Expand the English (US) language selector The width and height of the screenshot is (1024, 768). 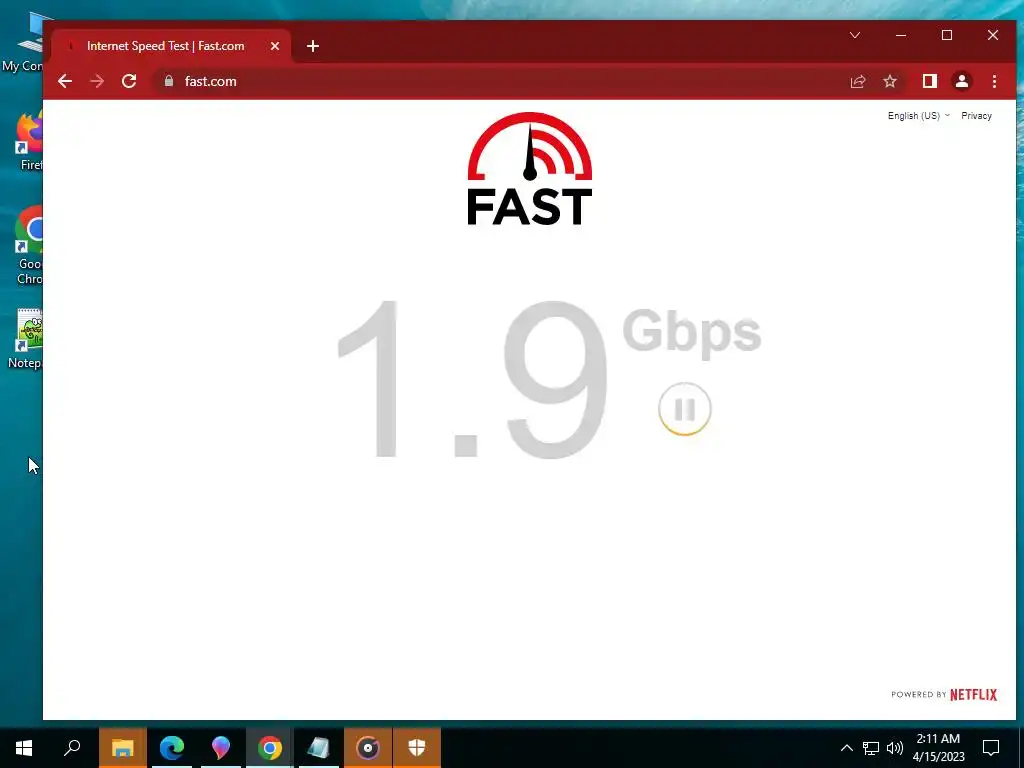point(918,116)
